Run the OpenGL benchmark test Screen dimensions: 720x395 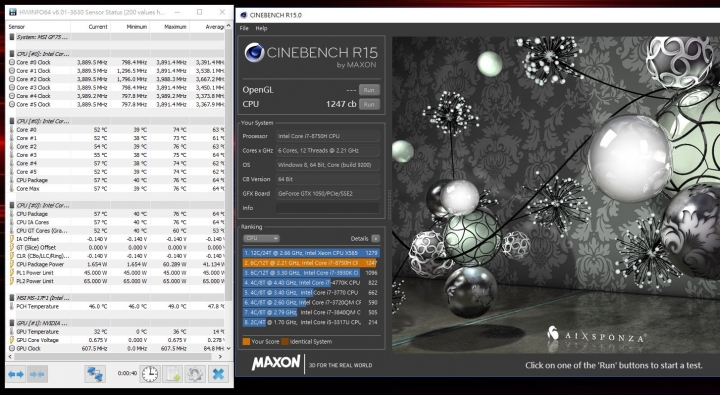pyautogui.click(x=369, y=90)
